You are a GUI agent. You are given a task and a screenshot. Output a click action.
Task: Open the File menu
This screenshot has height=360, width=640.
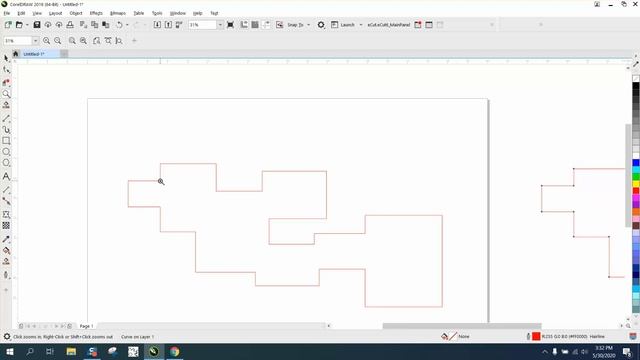pos(7,13)
